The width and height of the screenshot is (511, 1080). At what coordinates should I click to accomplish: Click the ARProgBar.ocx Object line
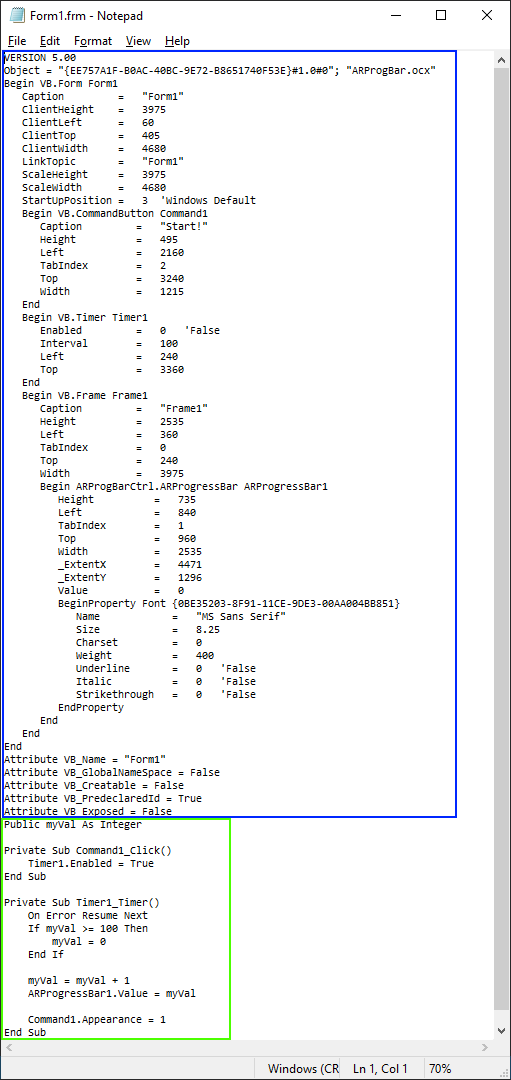tap(220, 71)
